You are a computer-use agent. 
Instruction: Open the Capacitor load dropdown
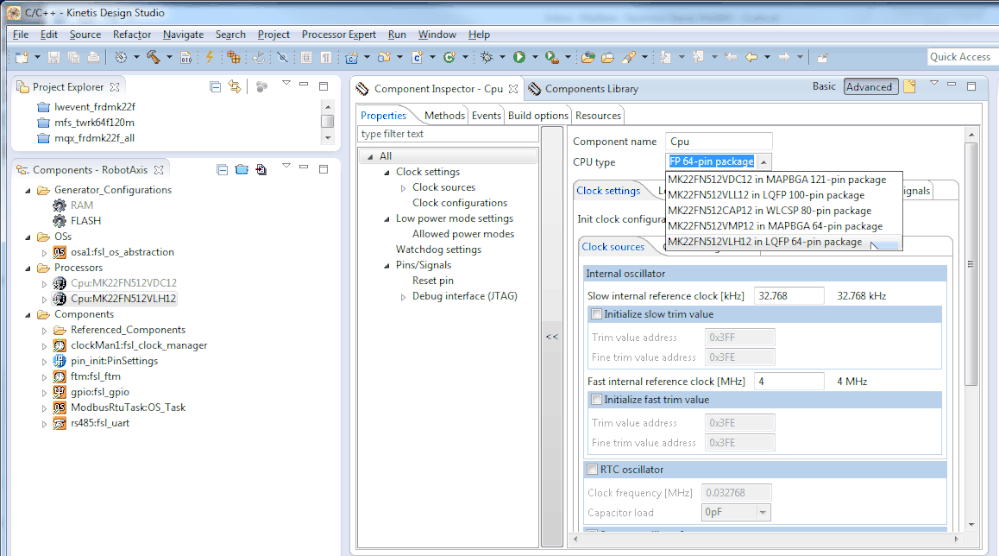(x=763, y=512)
